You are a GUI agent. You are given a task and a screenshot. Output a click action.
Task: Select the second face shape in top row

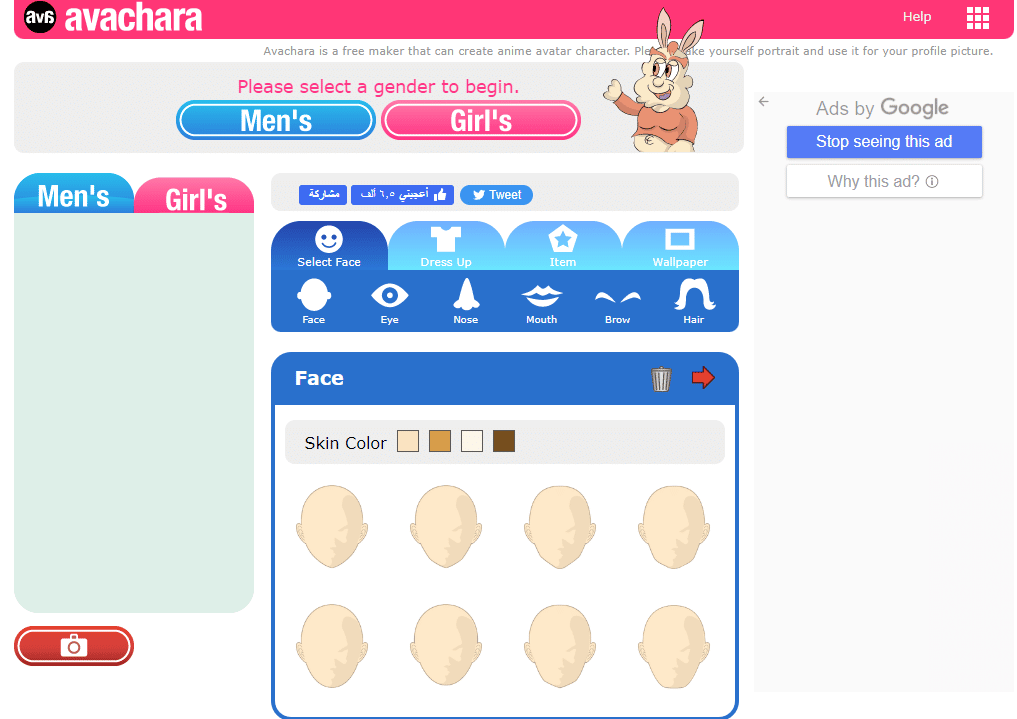click(446, 526)
